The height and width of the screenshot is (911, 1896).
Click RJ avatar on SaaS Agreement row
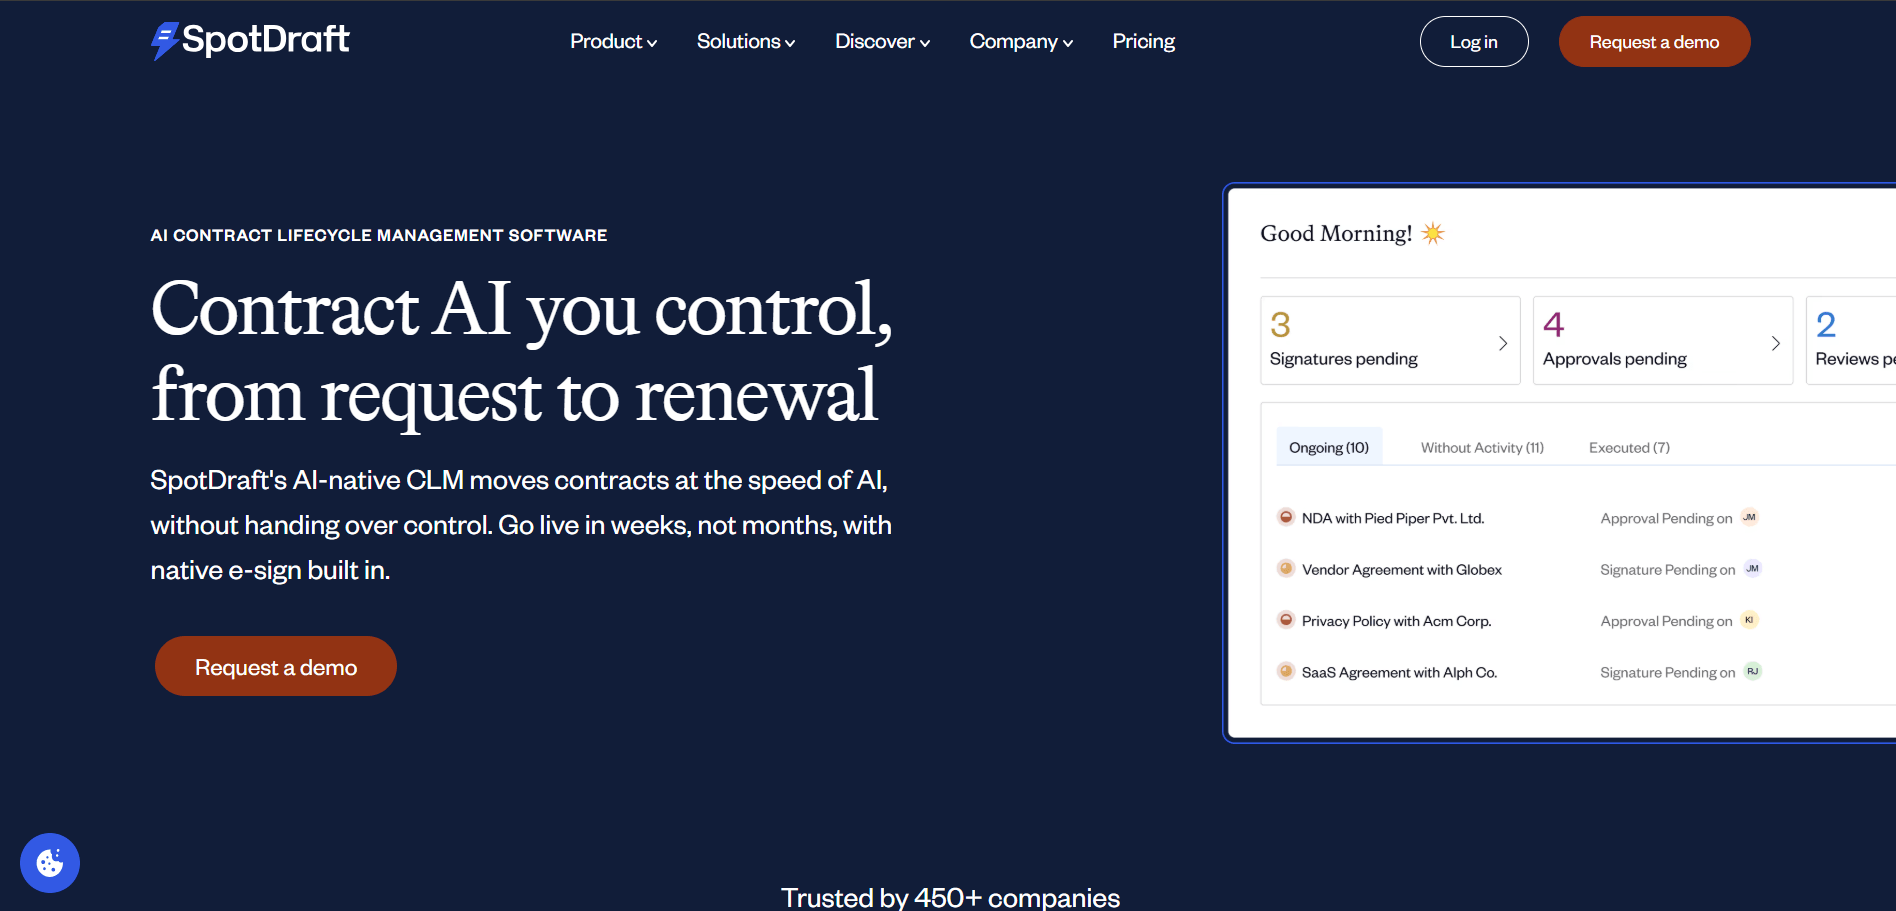point(1752,671)
